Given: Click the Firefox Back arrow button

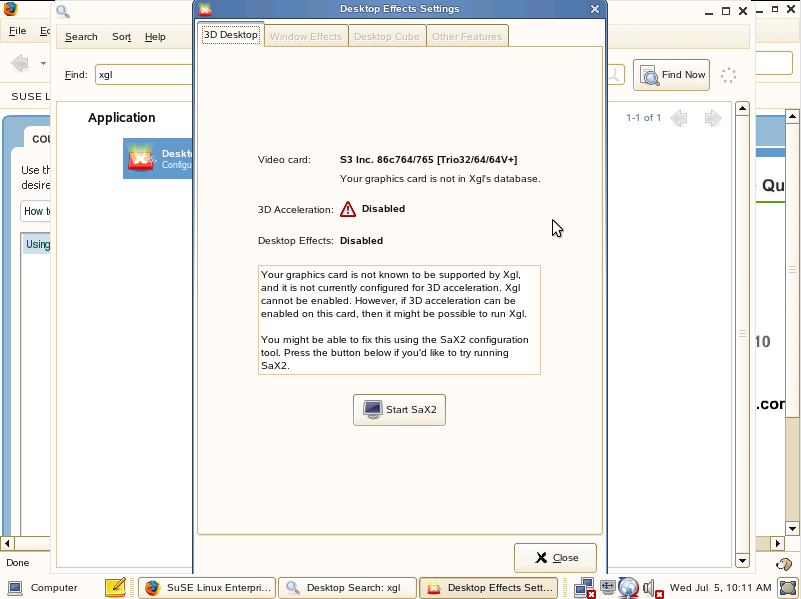Looking at the screenshot, I should (x=20, y=63).
